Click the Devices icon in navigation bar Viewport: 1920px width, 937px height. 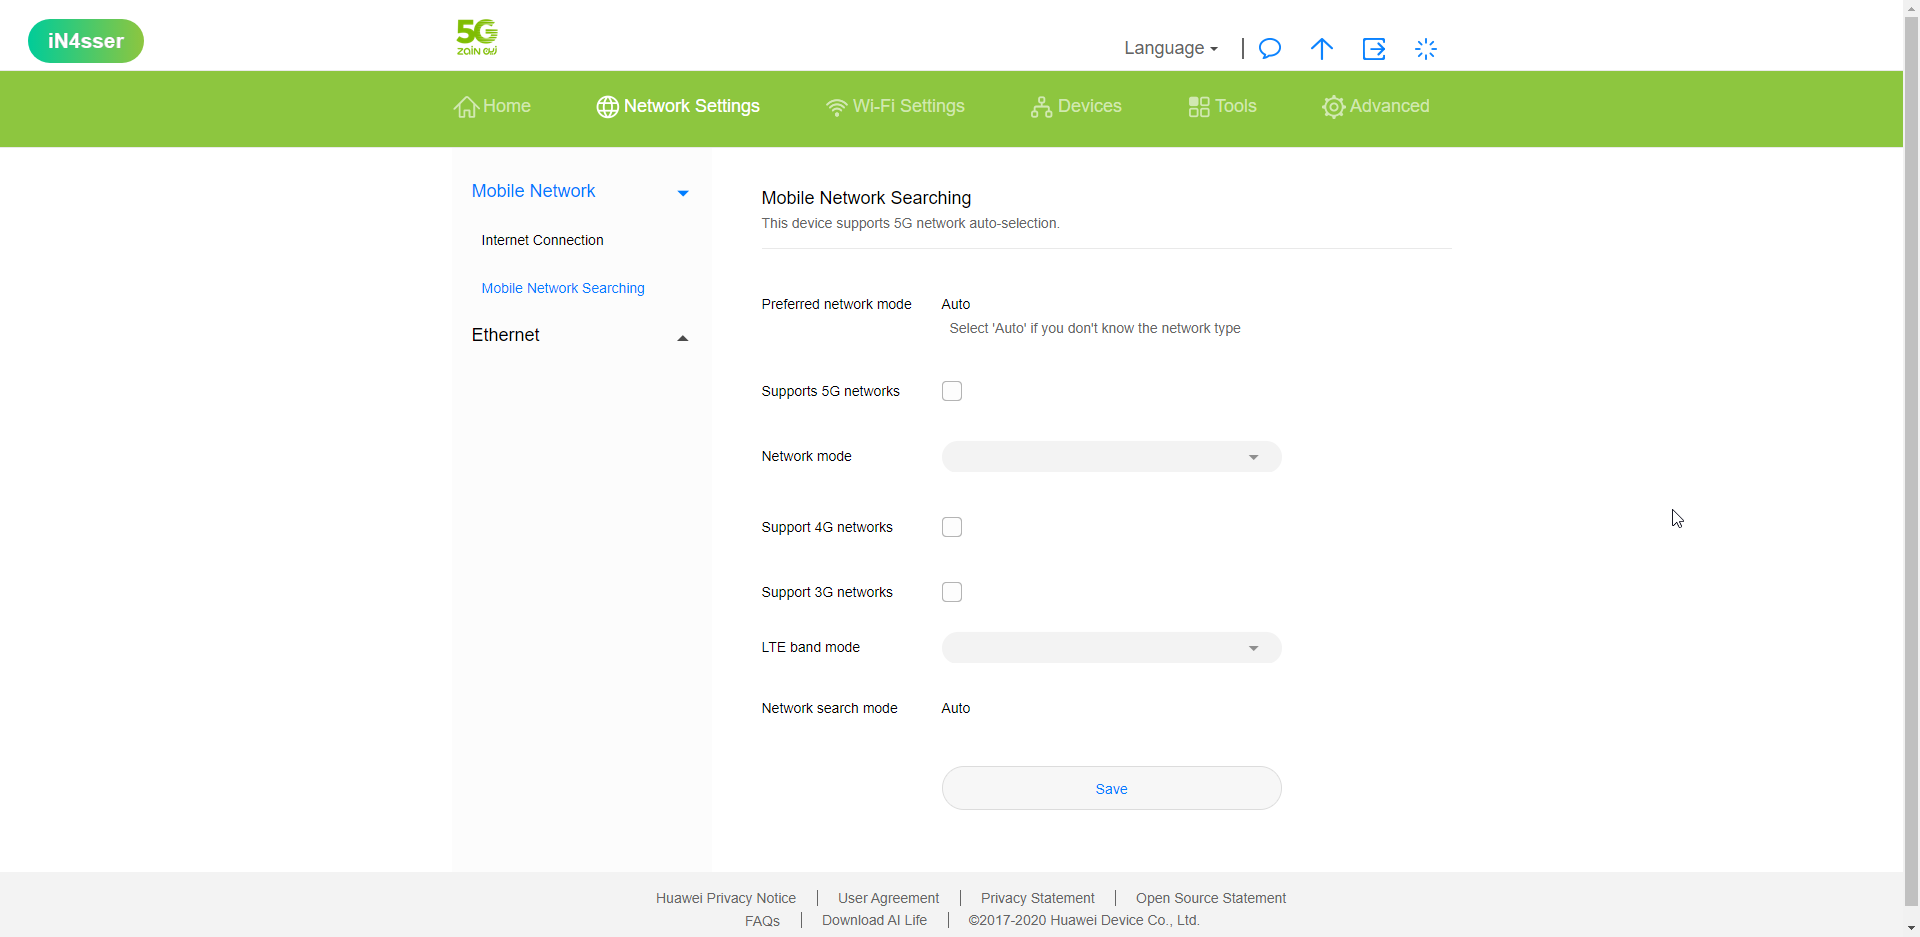pyautogui.click(x=1041, y=107)
